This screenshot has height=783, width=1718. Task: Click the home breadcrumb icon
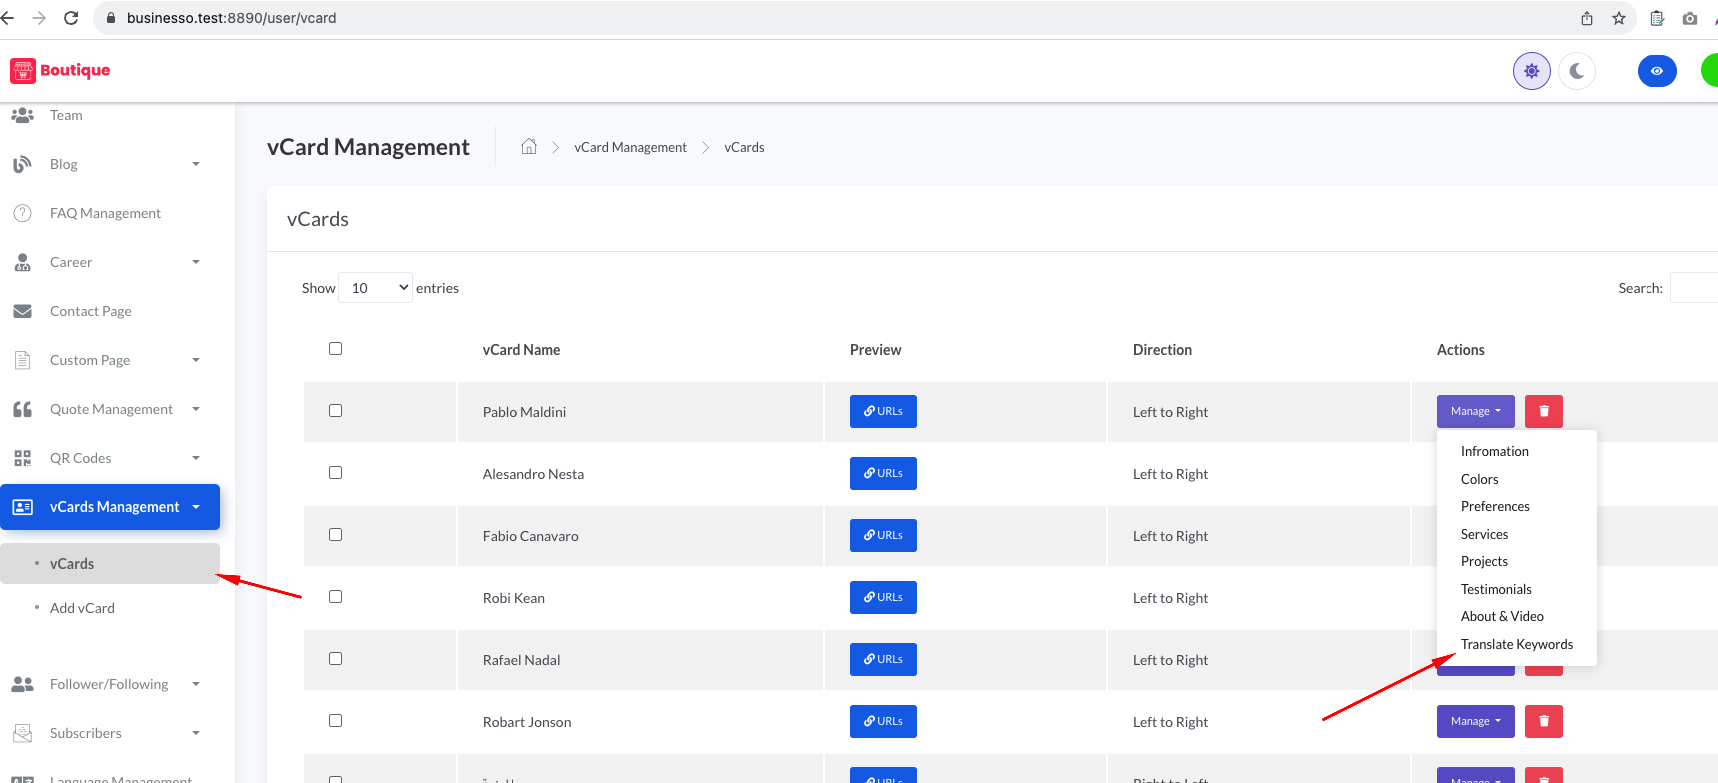[529, 146]
